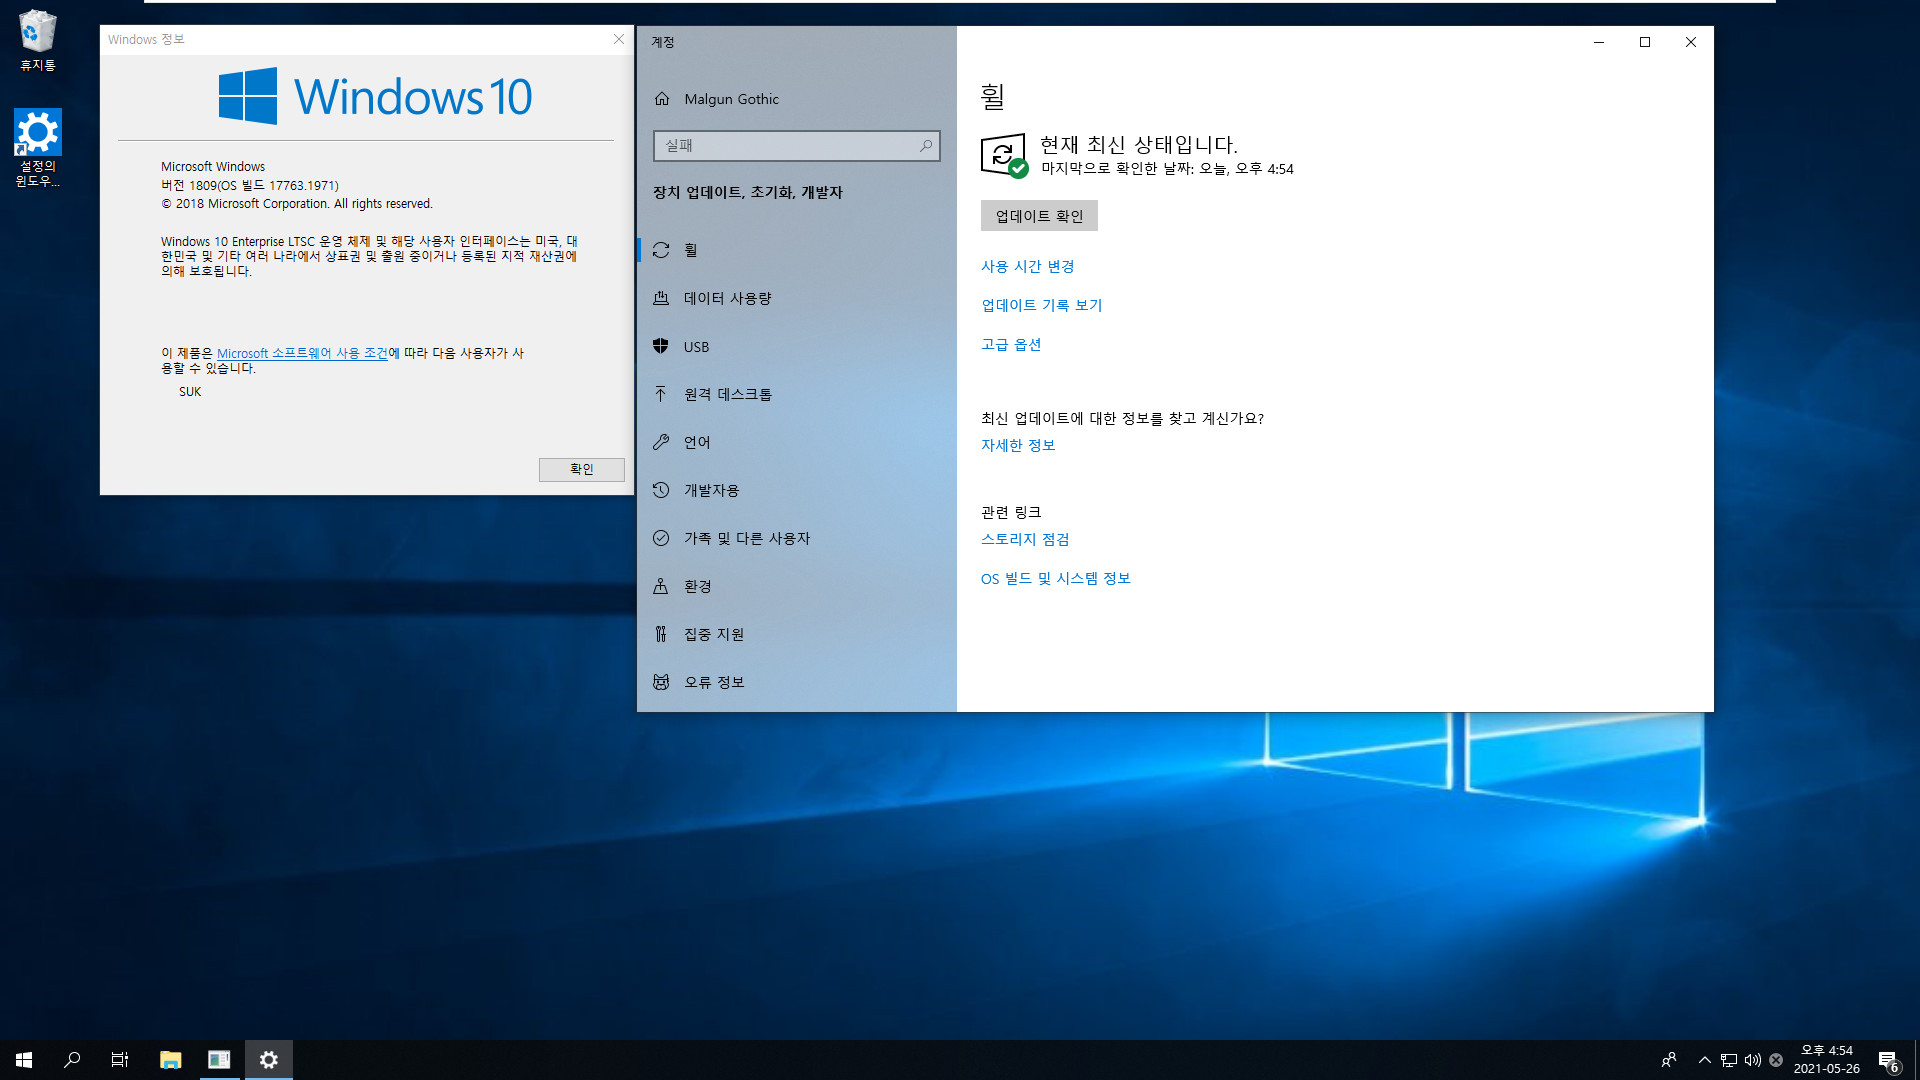Open the People icon in system tray
This screenshot has height=1080, width=1920.
click(1668, 1060)
